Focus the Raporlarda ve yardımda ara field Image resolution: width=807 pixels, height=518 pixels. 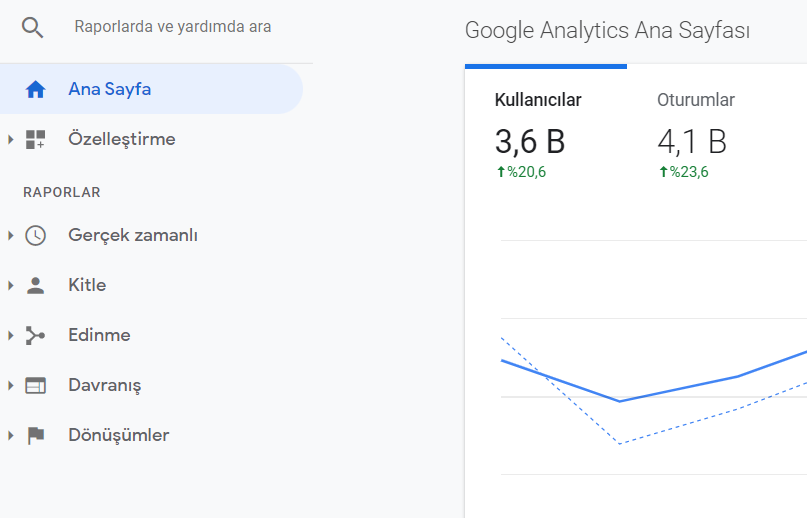click(172, 27)
